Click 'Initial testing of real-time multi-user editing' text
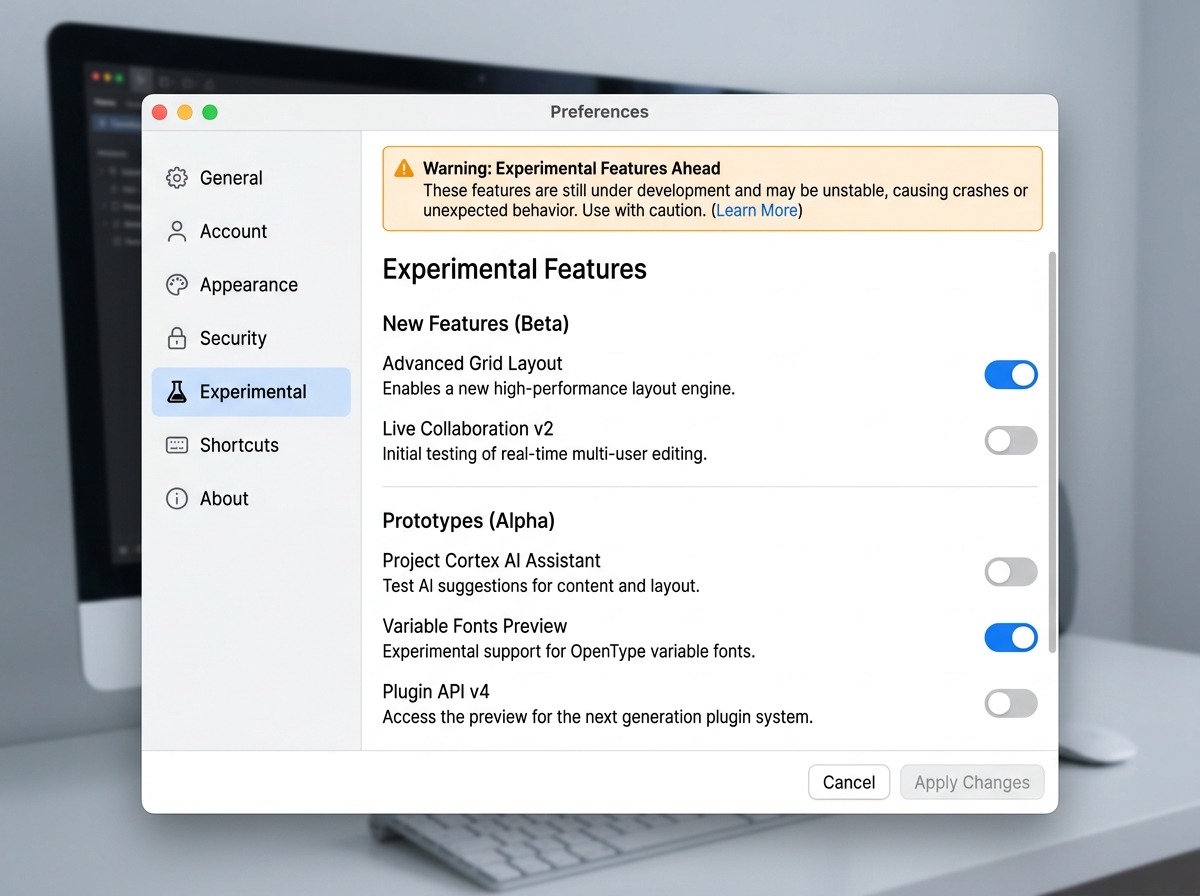This screenshot has height=896, width=1200. (x=545, y=454)
